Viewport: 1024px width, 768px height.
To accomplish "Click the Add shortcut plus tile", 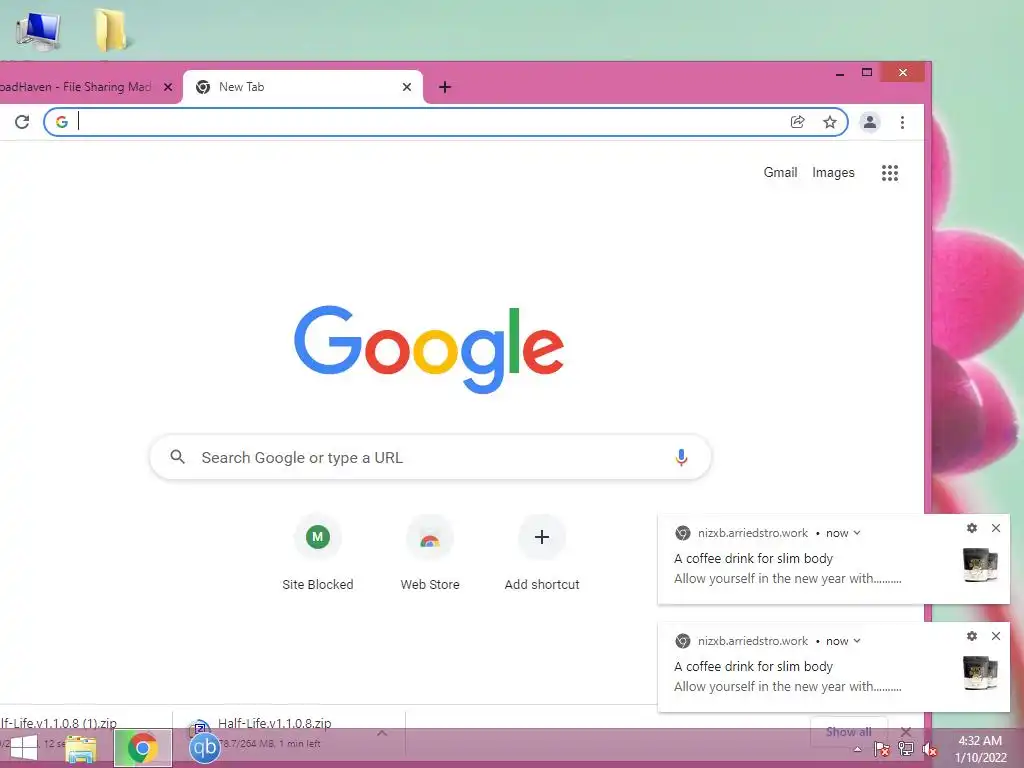I will [x=542, y=554].
